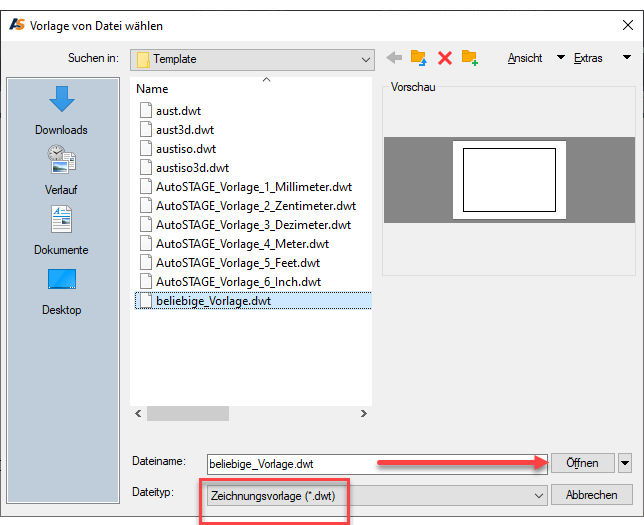The image size is (644, 525).
Task: Open Dateityp Zeichnungsvorlage dropdown
Action: [377, 496]
